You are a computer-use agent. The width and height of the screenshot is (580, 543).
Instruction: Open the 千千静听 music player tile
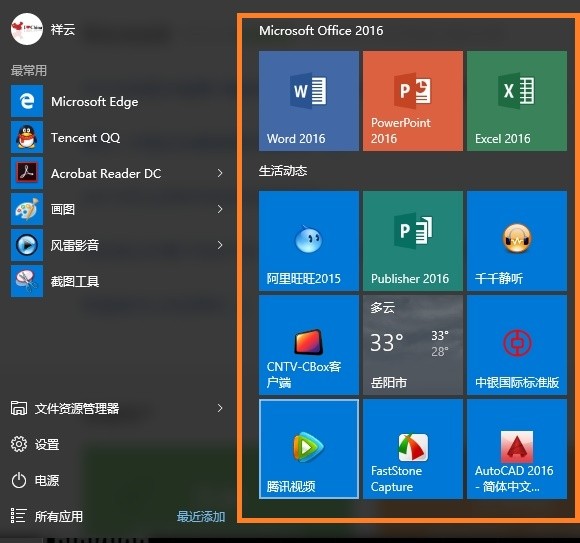click(x=517, y=241)
